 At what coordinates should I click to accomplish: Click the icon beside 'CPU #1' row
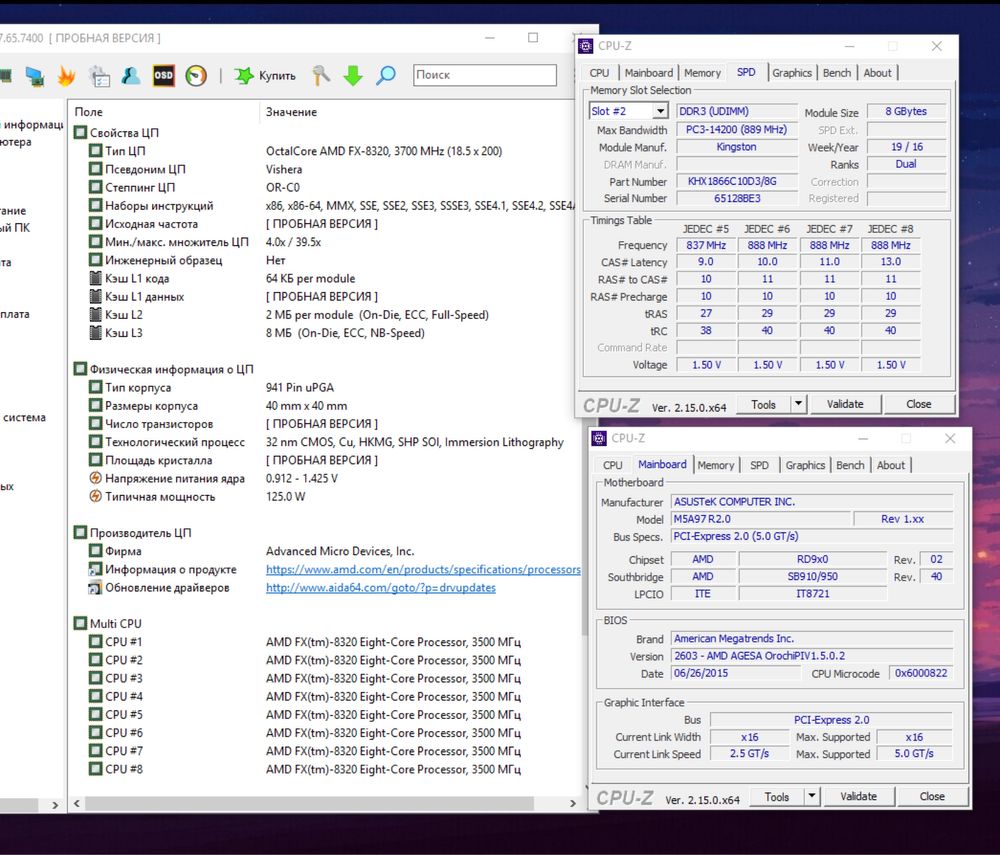point(96,642)
